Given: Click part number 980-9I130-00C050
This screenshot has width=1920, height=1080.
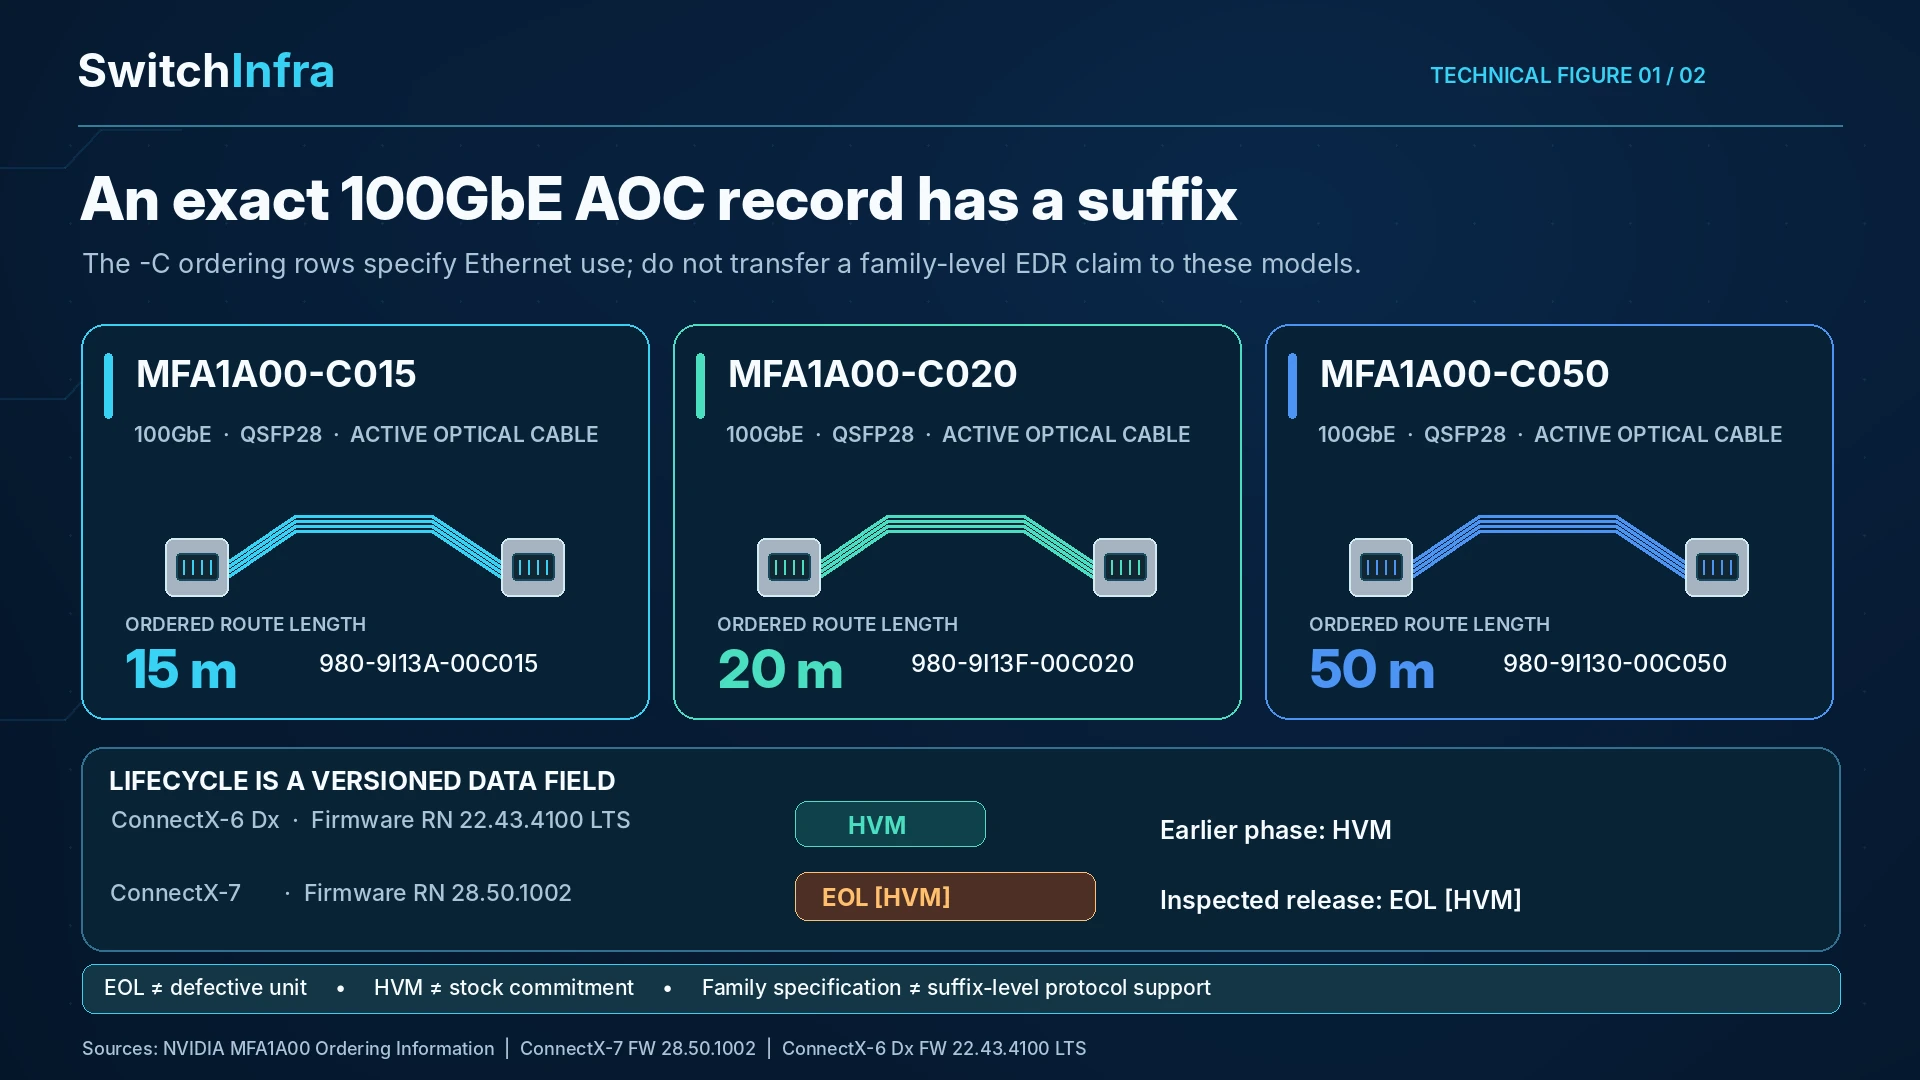Looking at the screenshot, I should [1614, 663].
